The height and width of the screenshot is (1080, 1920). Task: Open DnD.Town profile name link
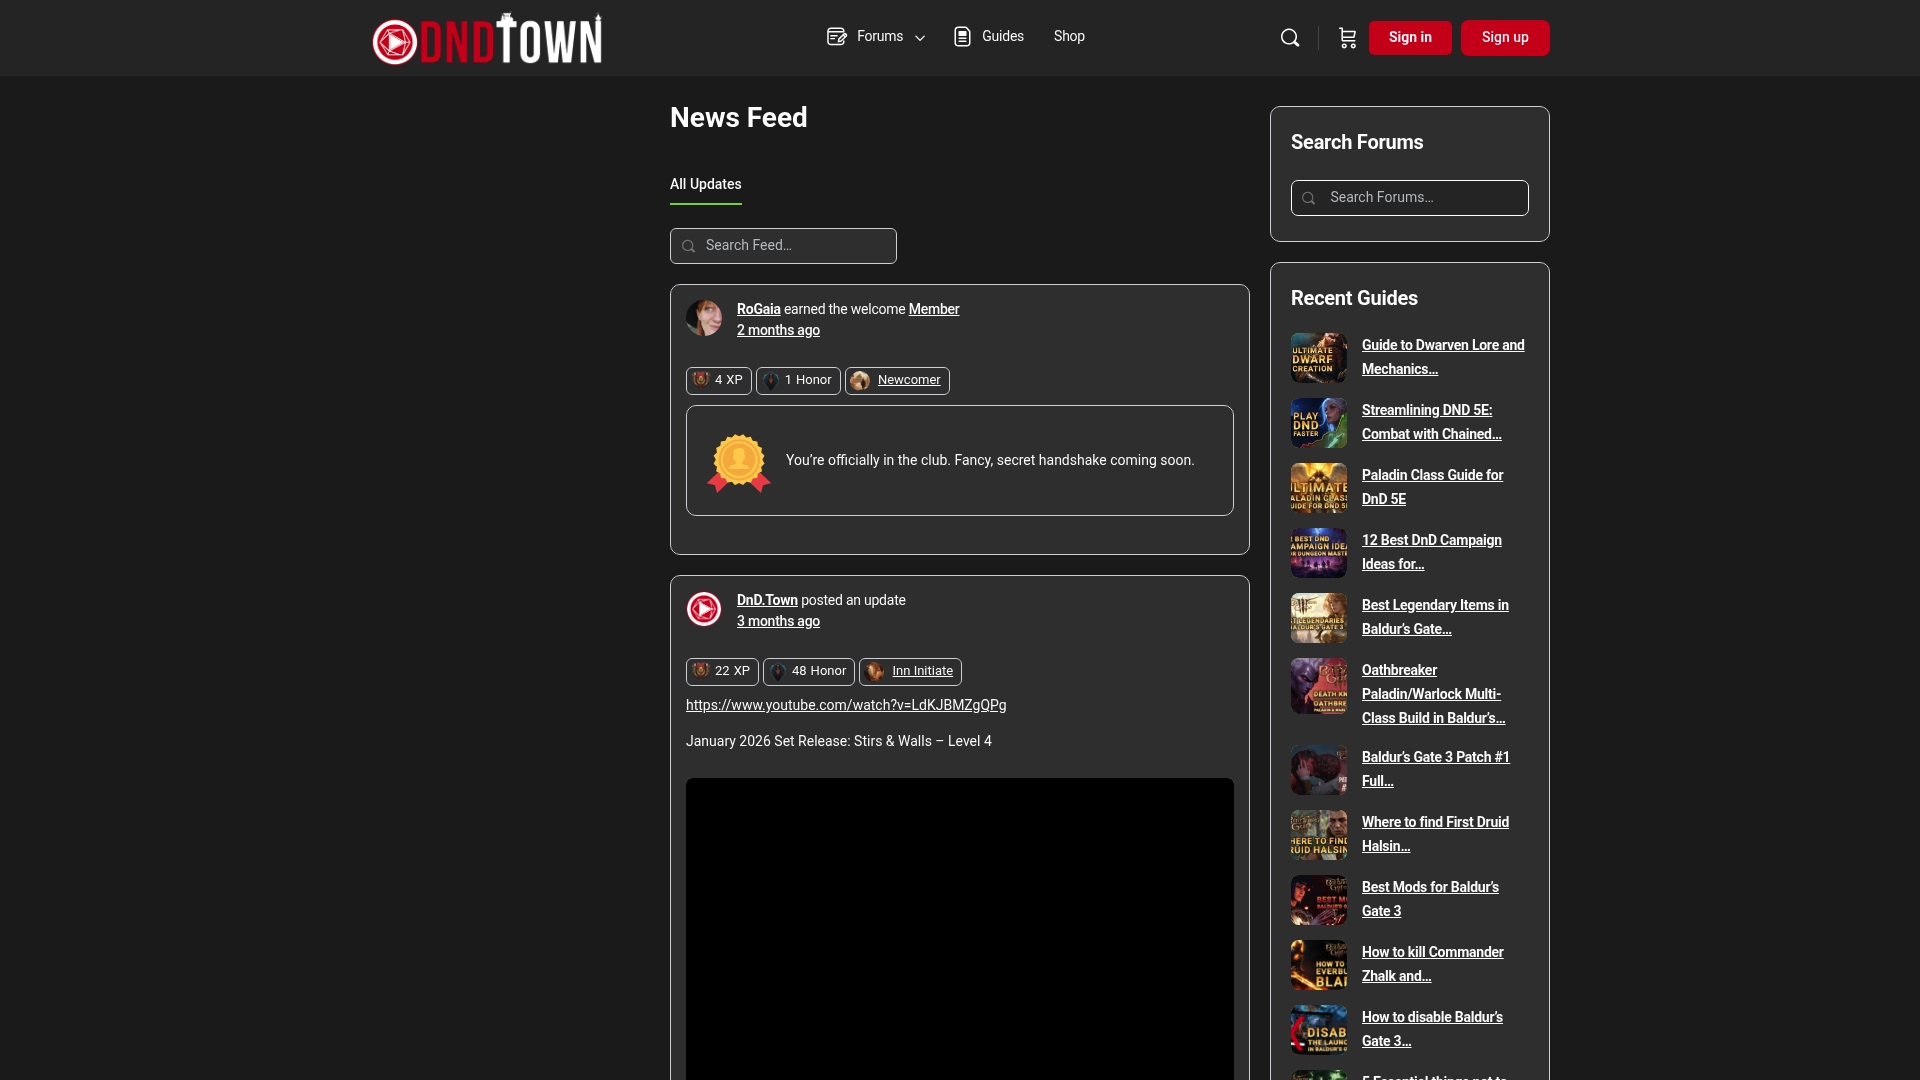[767, 601]
